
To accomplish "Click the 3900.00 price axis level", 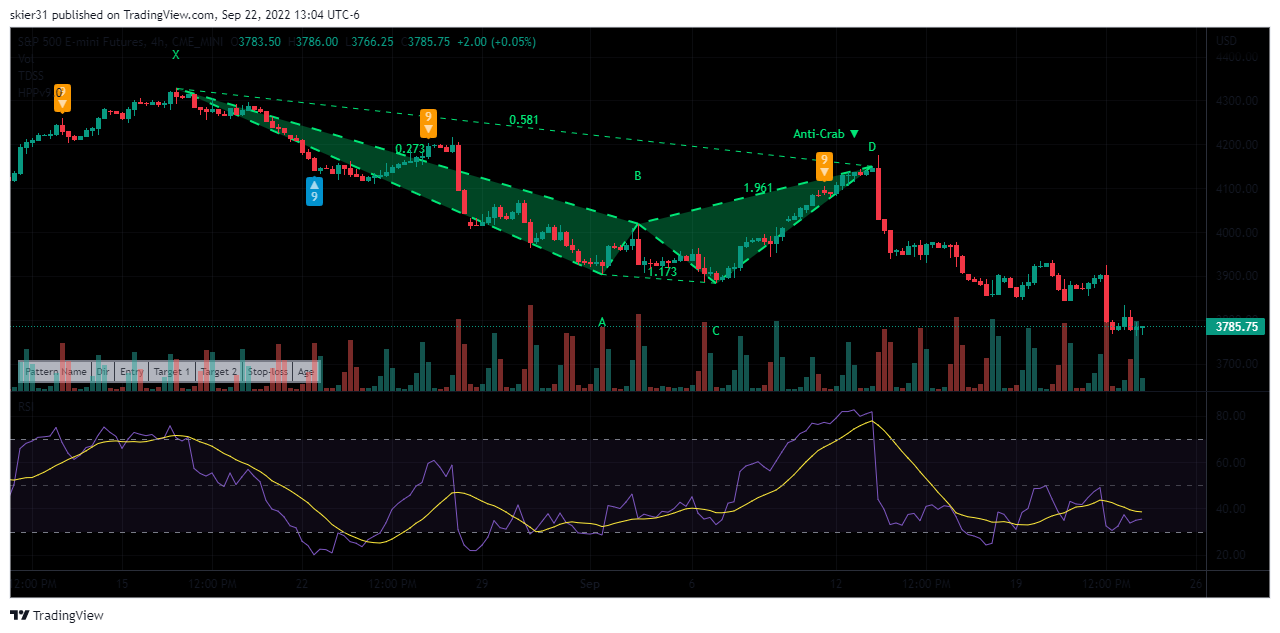I will [1236, 276].
